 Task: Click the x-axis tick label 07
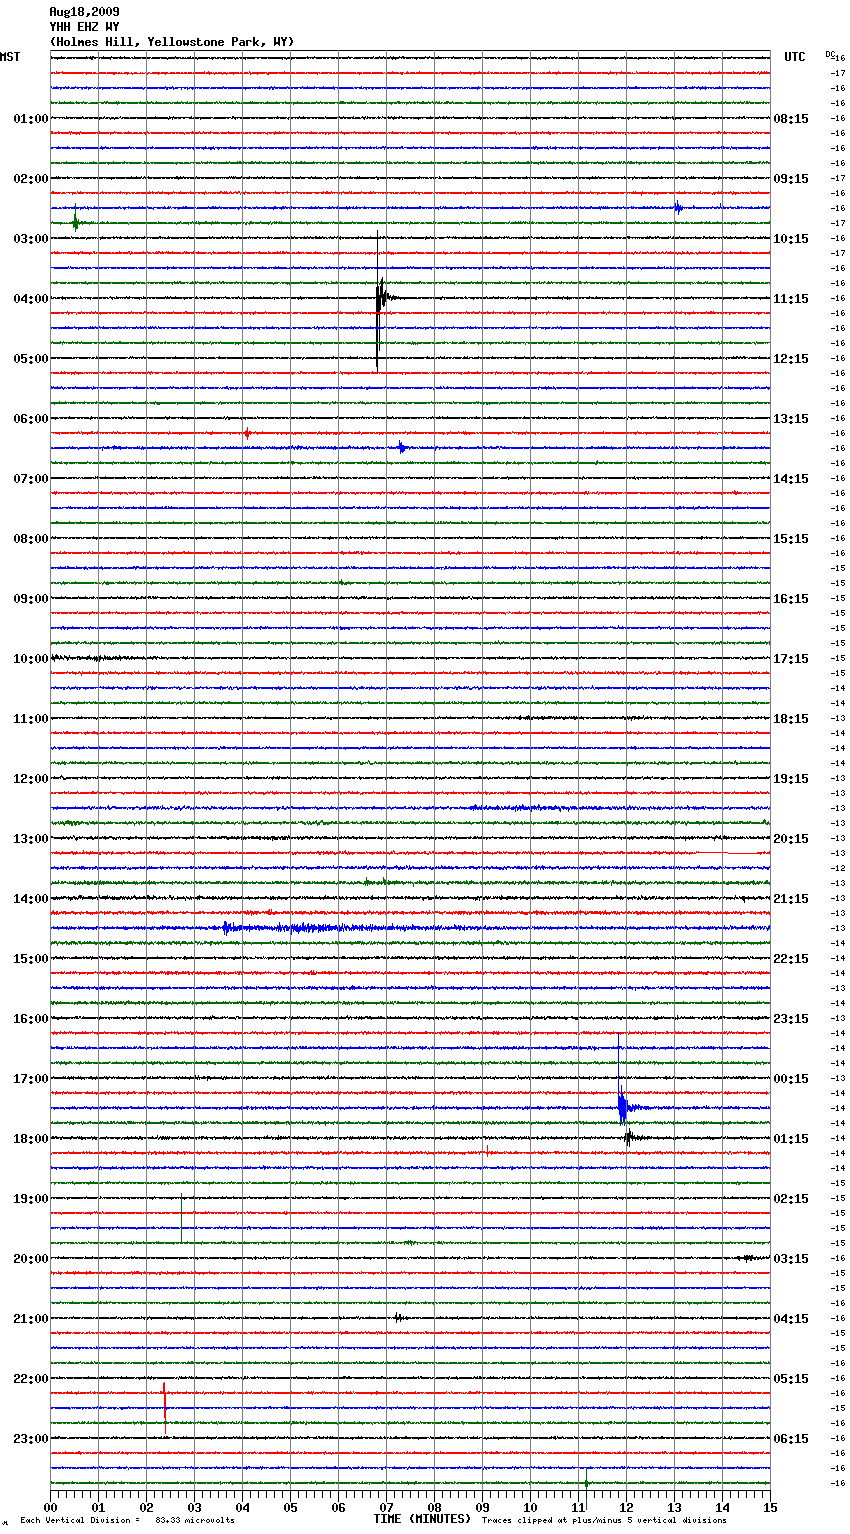tap(386, 1507)
